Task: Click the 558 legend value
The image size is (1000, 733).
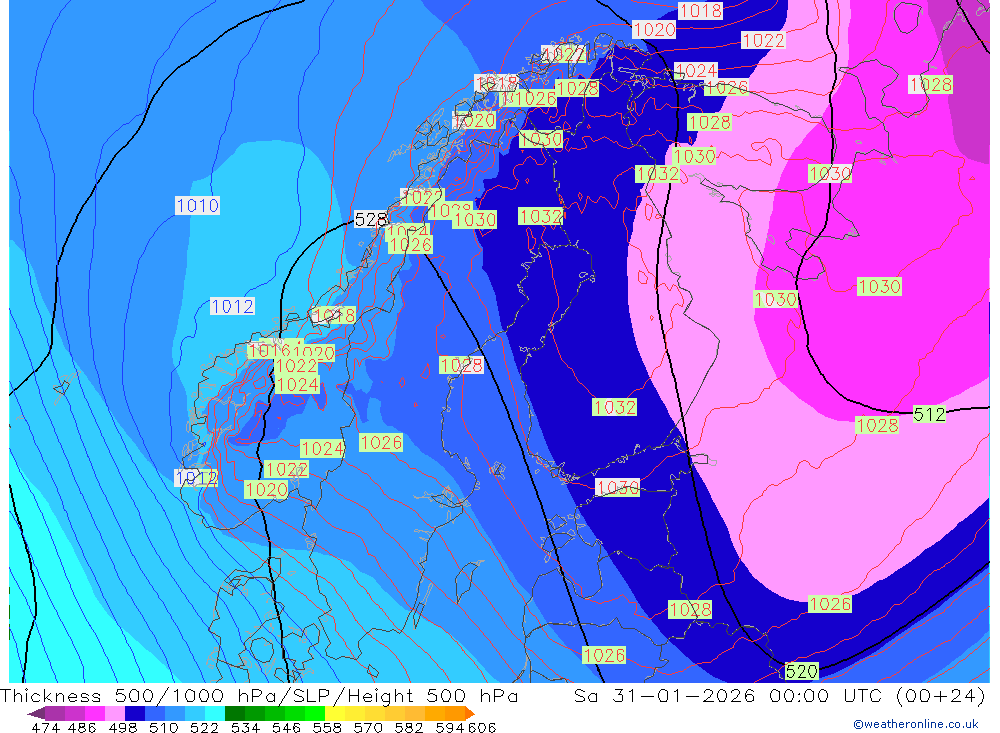Action: [x=327, y=727]
